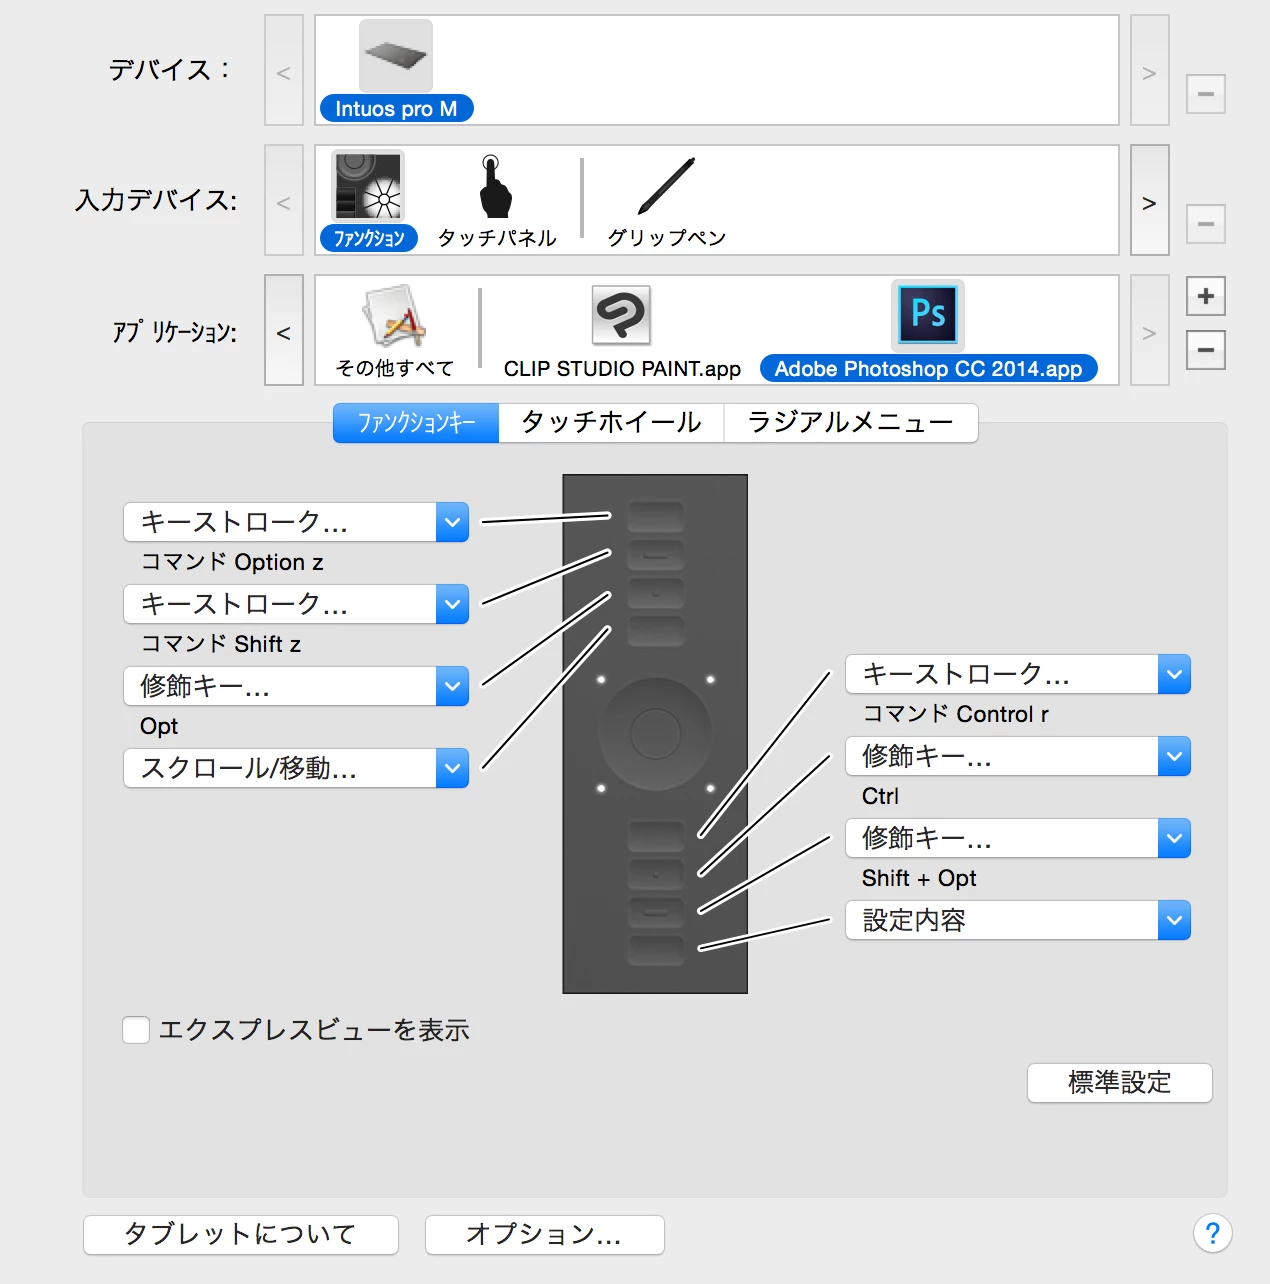The height and width of the screenshot is (1284, 1270).
Task: Click the top ExpressKey on tablet image
Action: [x=656, y=516]
